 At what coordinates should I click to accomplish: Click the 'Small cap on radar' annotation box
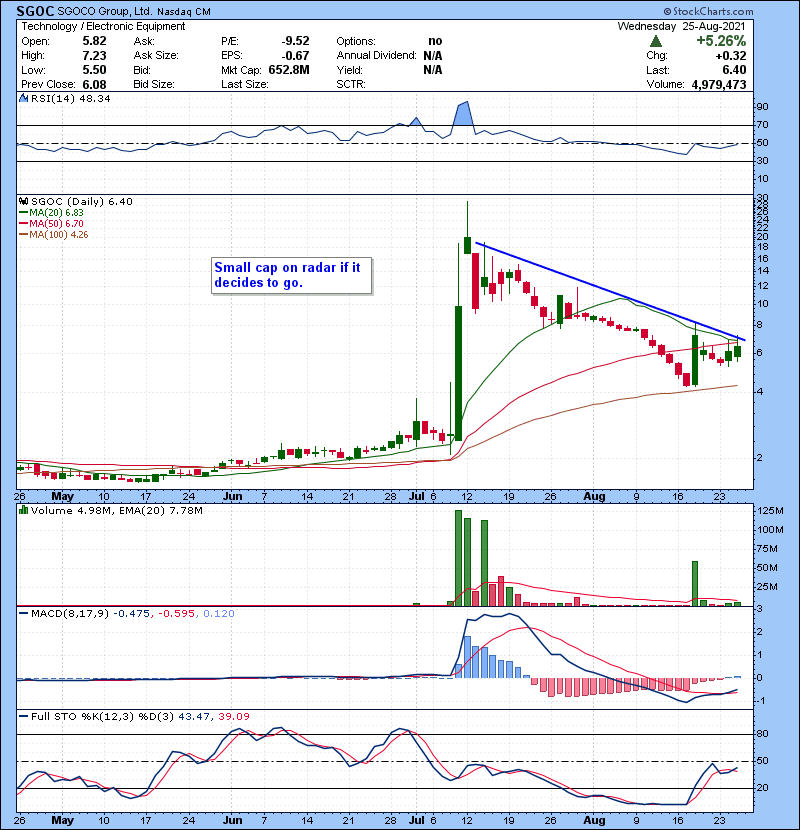[291, 275]
